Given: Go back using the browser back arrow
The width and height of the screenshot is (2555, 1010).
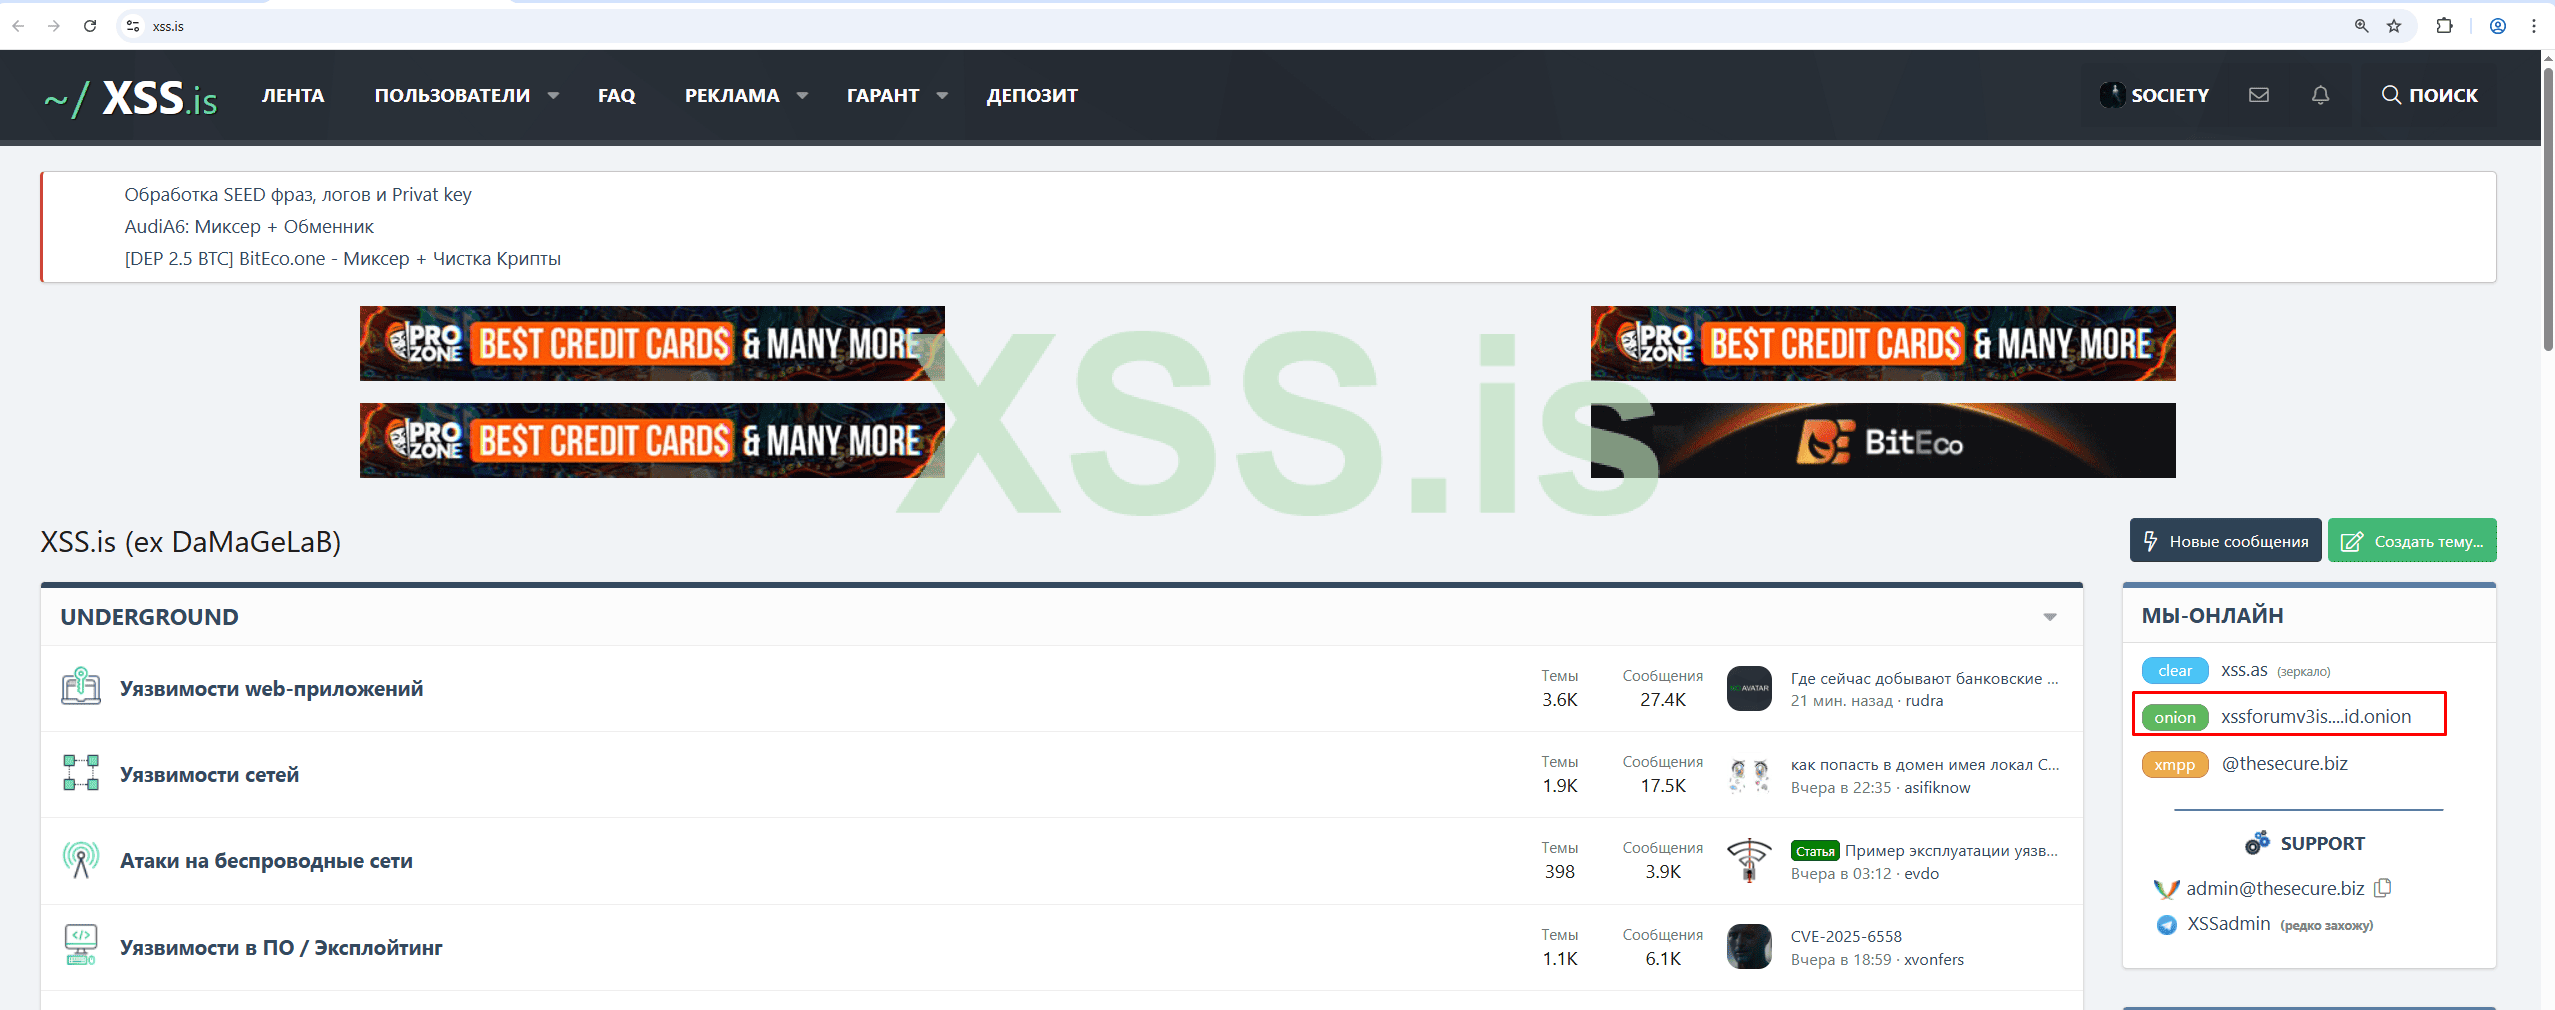Looking at the screenshot, I should pyautogui.click(x=18, y=26).
